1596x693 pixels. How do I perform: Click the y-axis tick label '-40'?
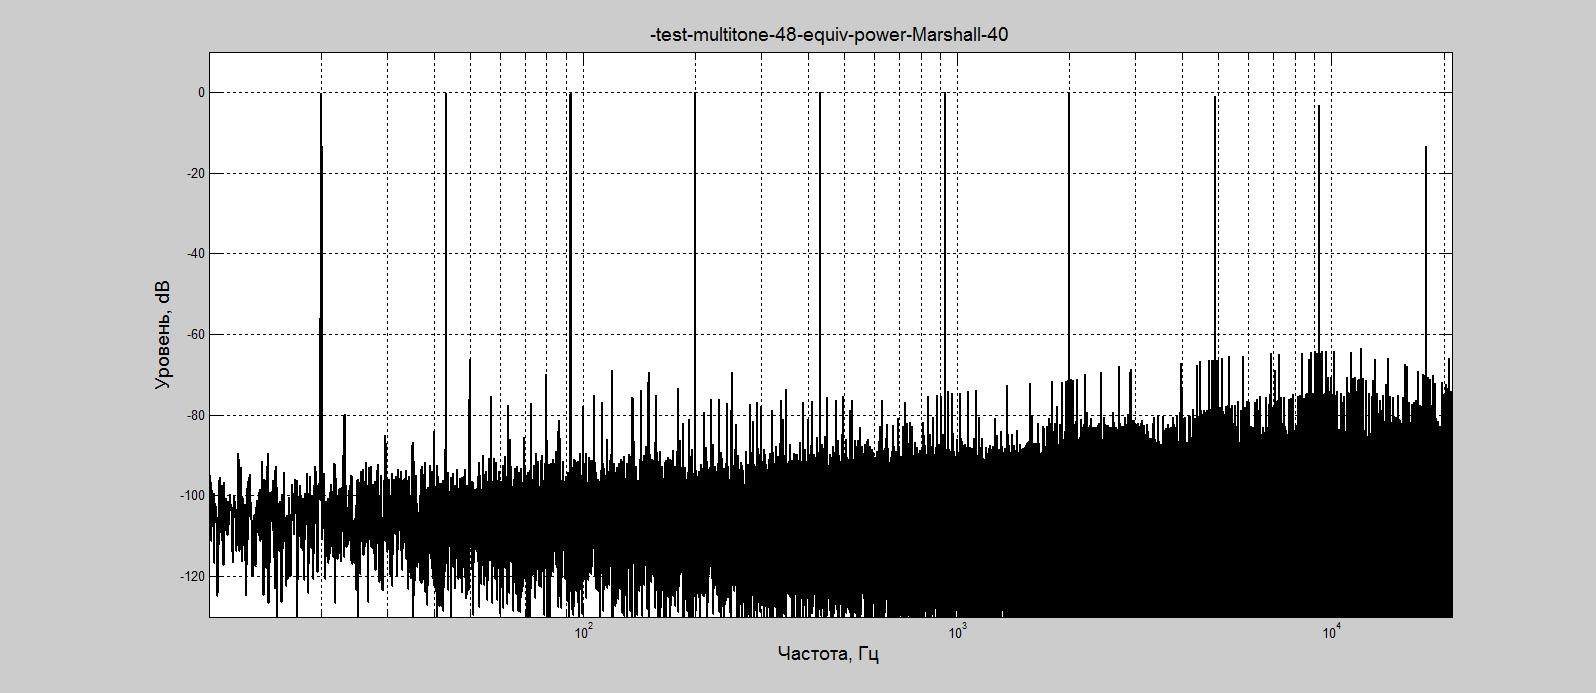pyautogui.click(x=196, y=254)
